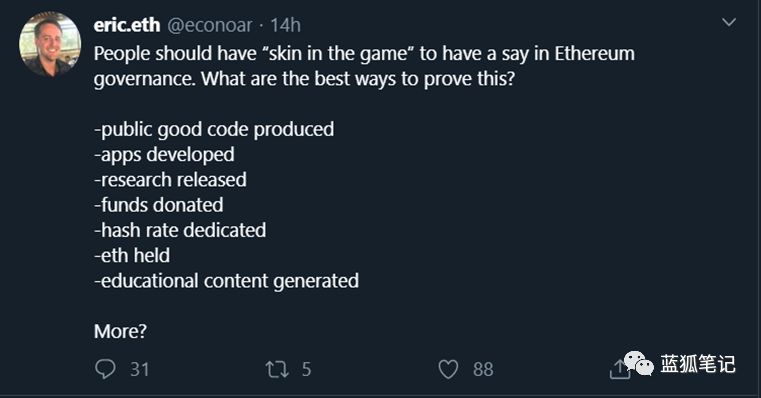Click the '-hash rate dedicated' line

click(x=180, y=230)
